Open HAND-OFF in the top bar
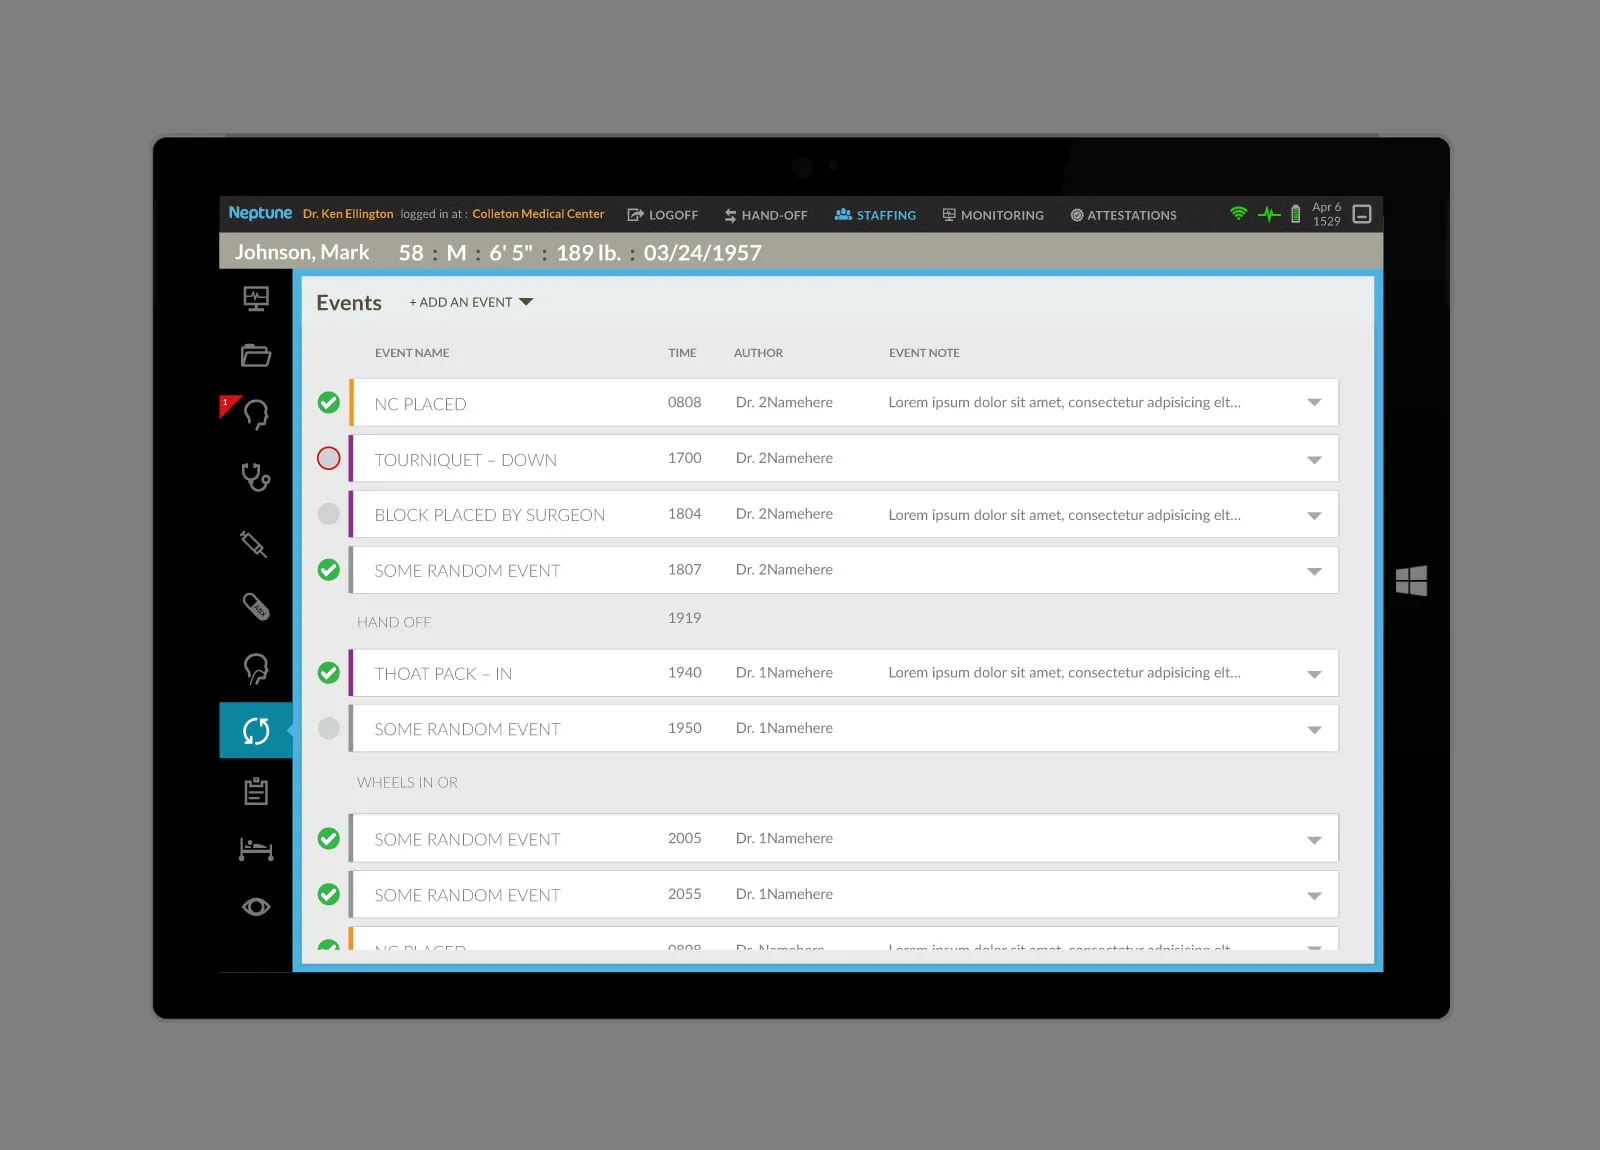Viewport: 1600px width, 1150px height. click(766, 215)
